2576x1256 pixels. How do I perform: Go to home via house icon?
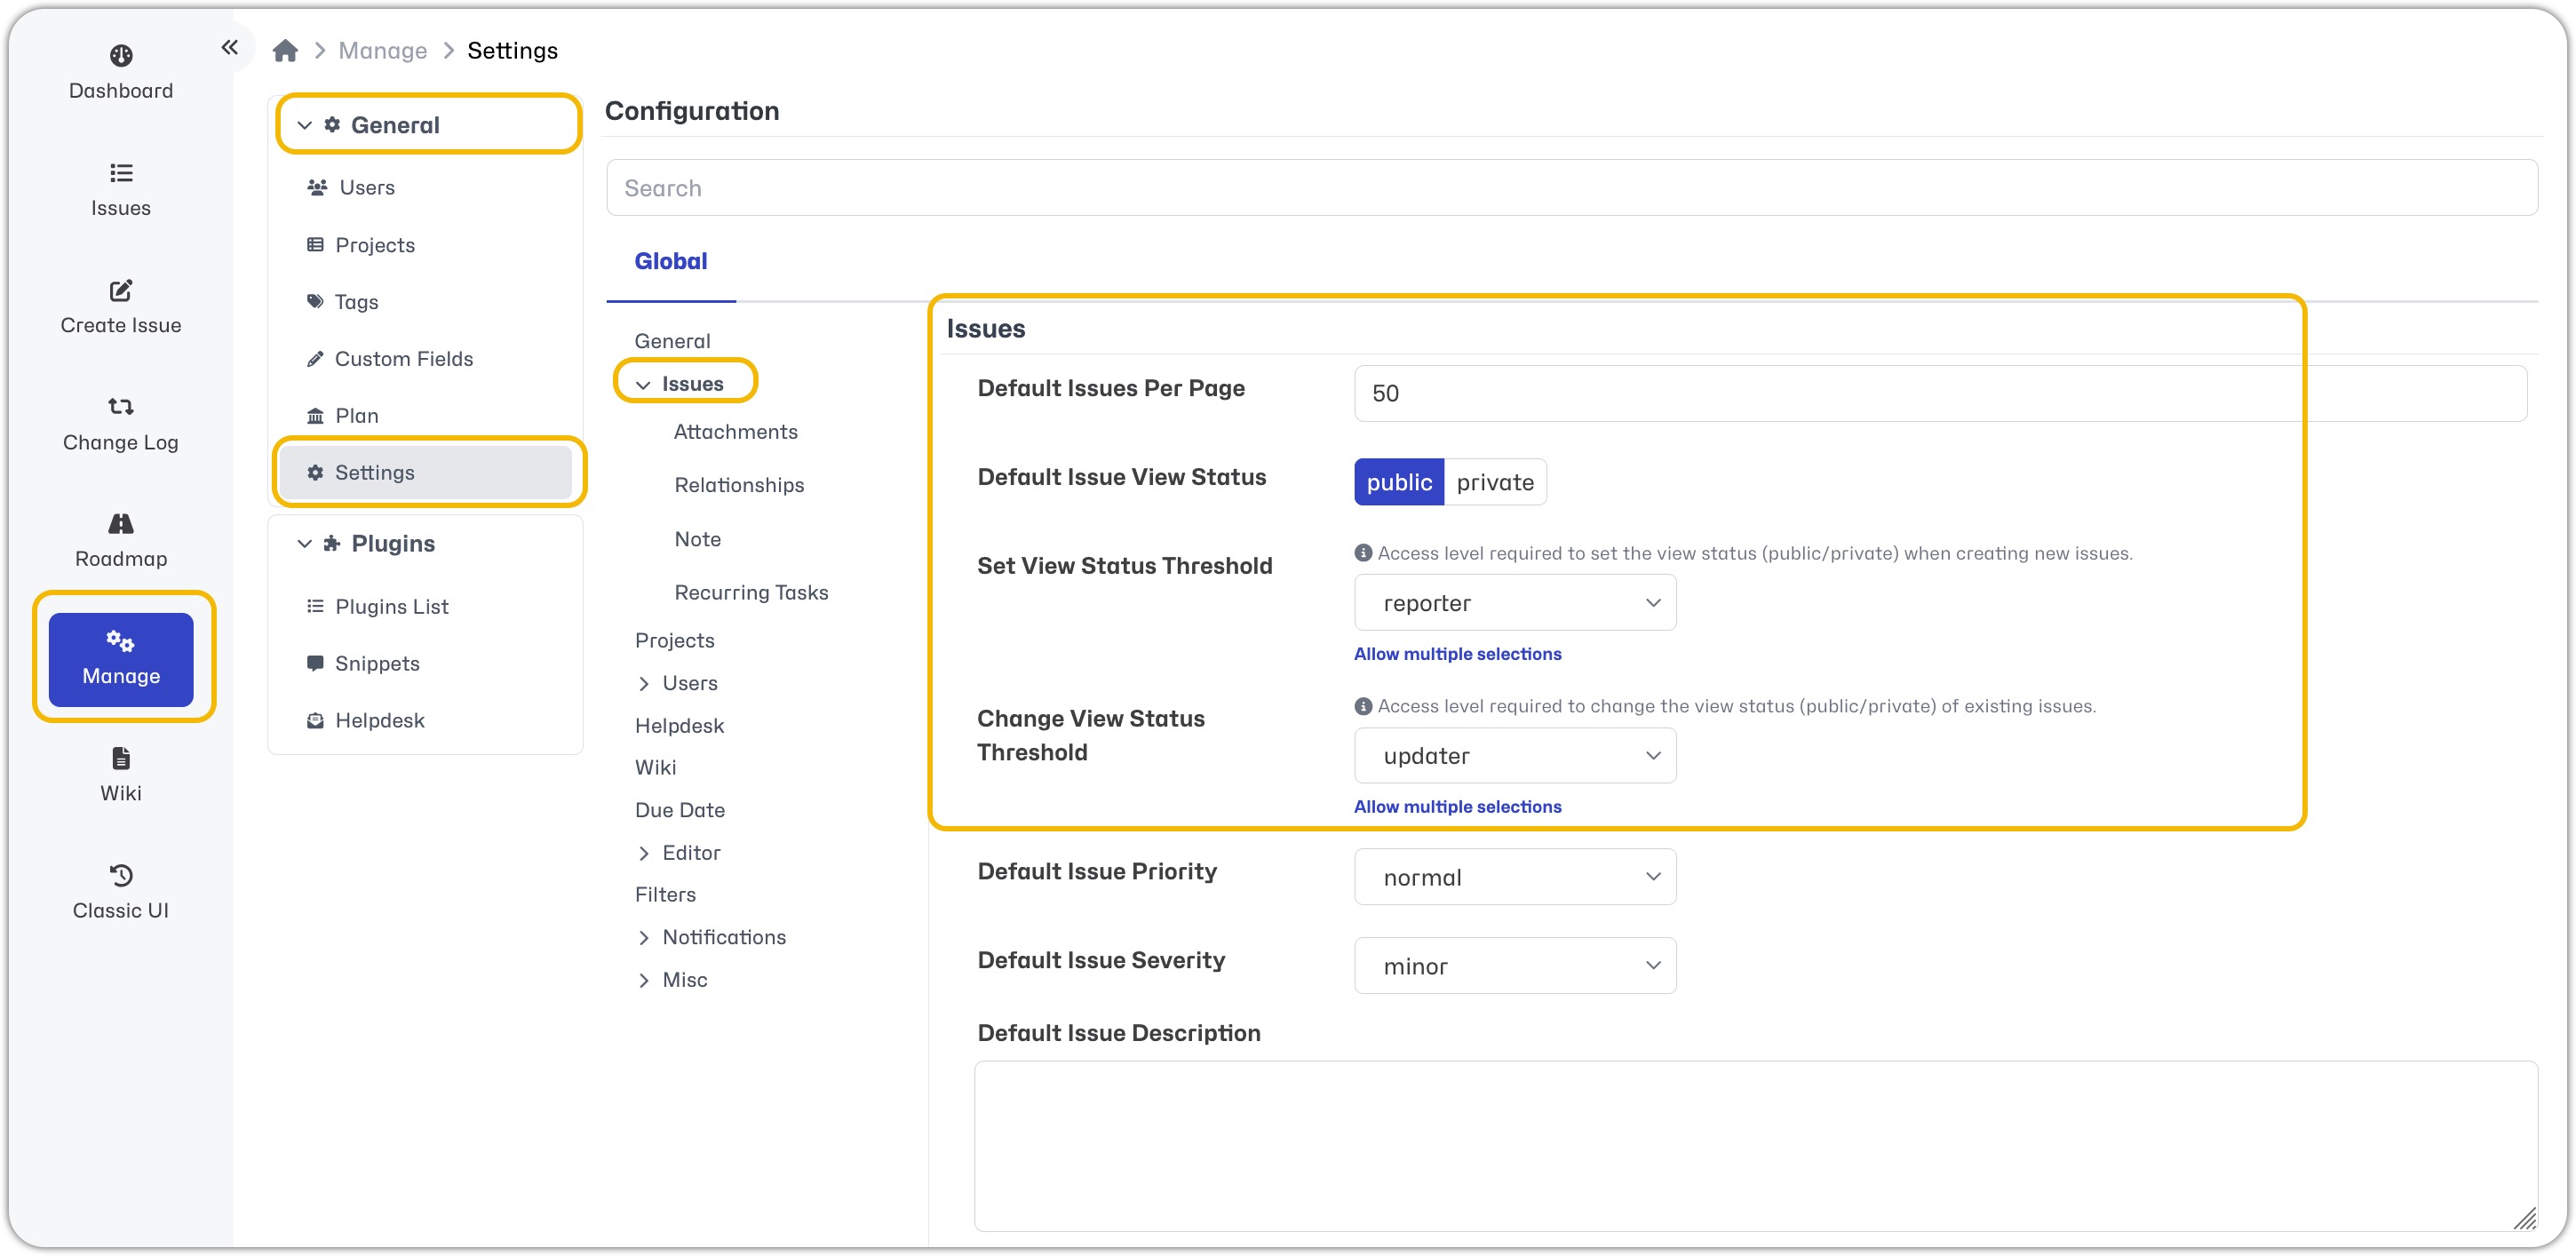285,50
